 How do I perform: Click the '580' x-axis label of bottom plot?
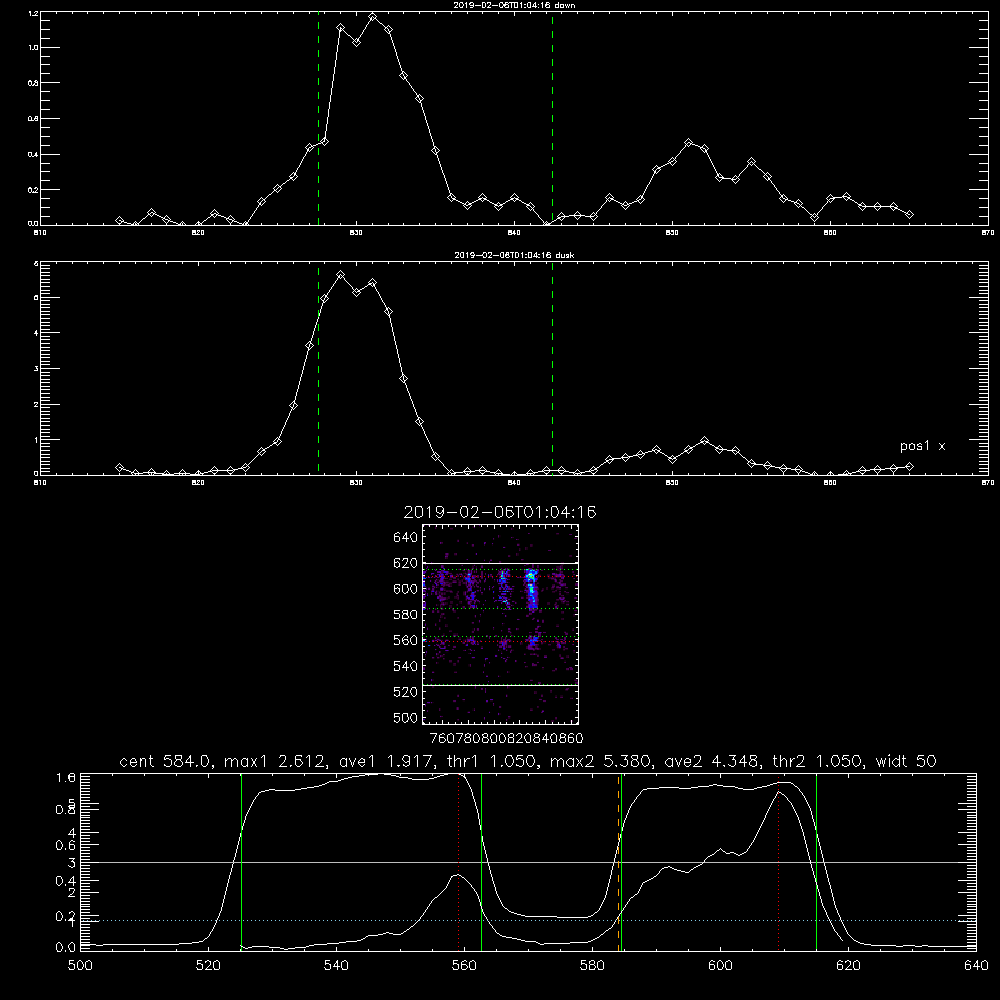coord(592,966)
